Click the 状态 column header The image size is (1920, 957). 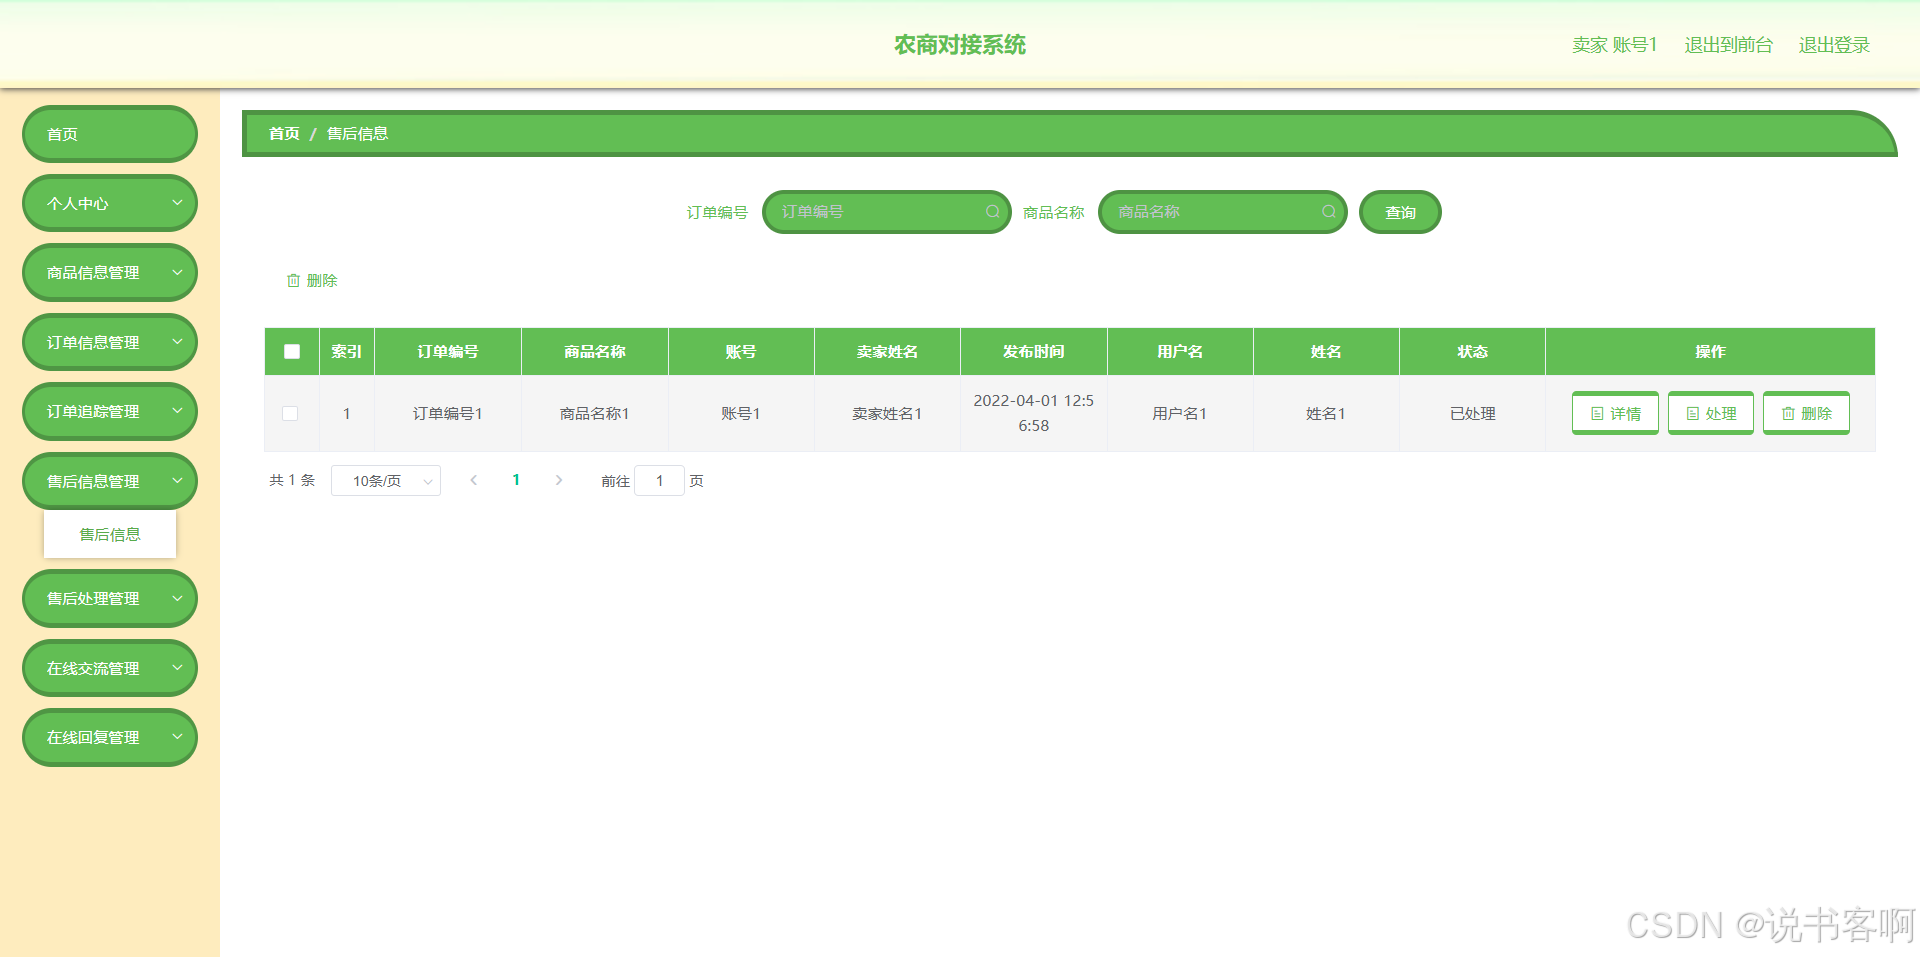(x=1473, y=351)
